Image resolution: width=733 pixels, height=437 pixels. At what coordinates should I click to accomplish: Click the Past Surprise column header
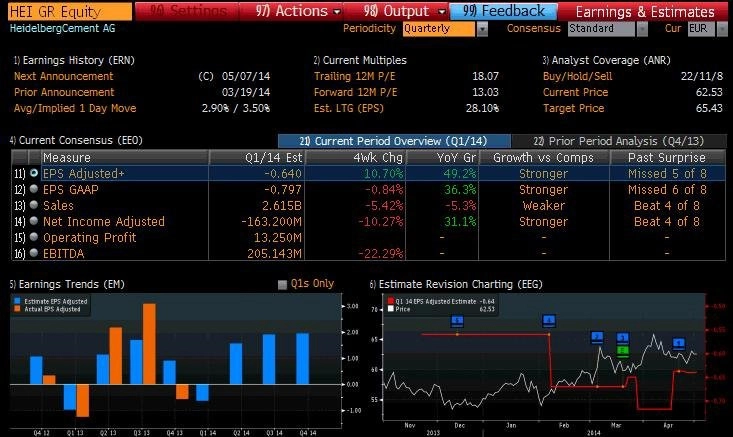pos(668,158)
